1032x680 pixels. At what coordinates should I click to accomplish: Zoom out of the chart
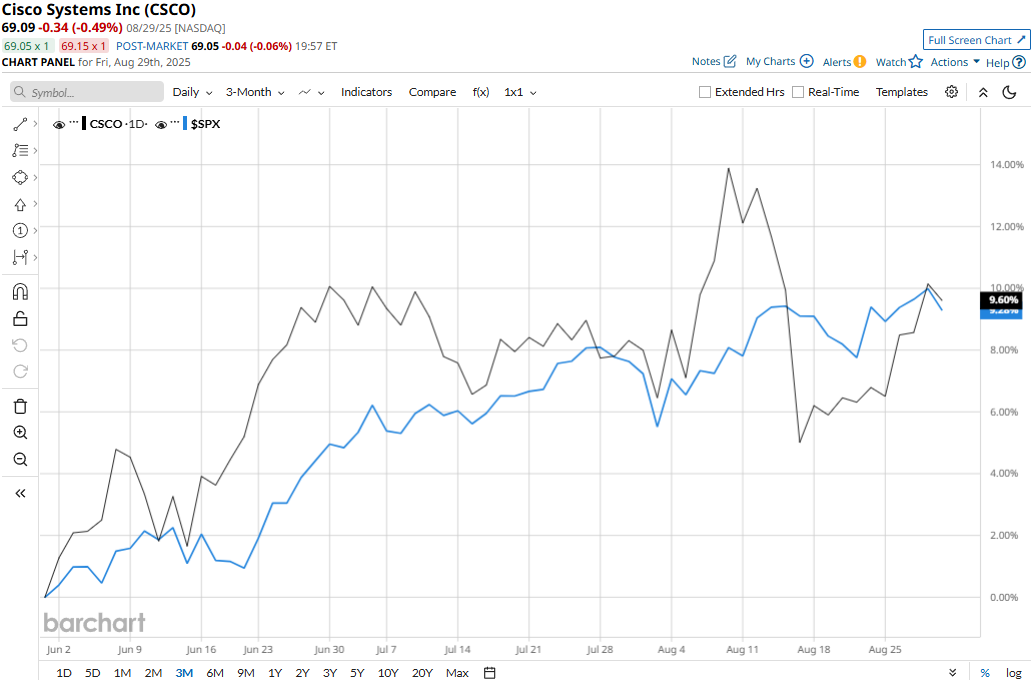20,459
